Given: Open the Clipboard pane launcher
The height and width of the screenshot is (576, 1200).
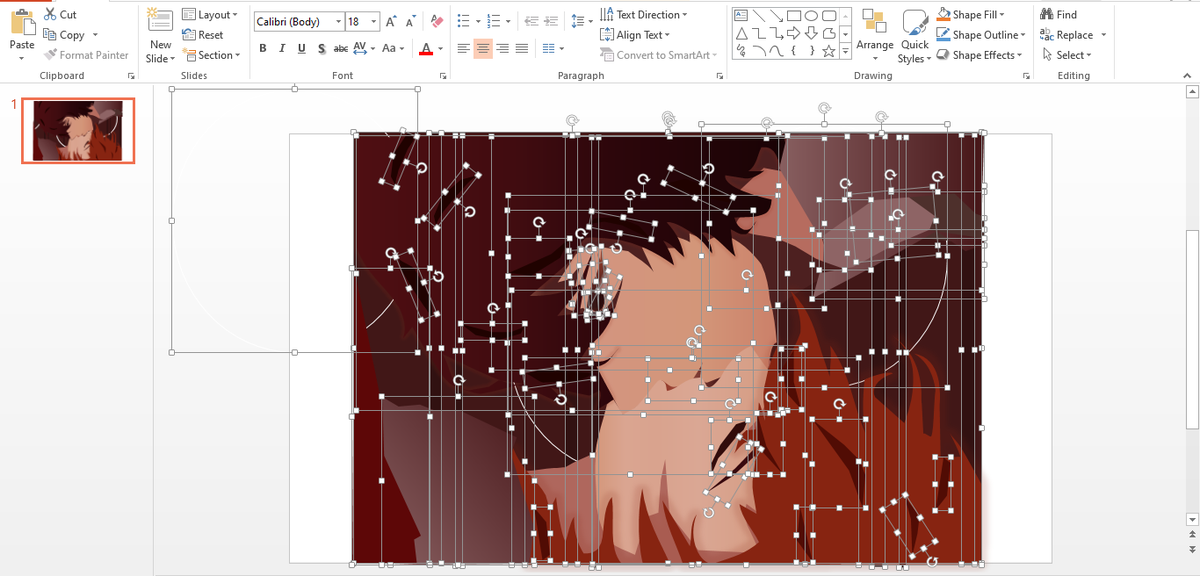Looking at the screenshot, I should click(x=131, y=76).
